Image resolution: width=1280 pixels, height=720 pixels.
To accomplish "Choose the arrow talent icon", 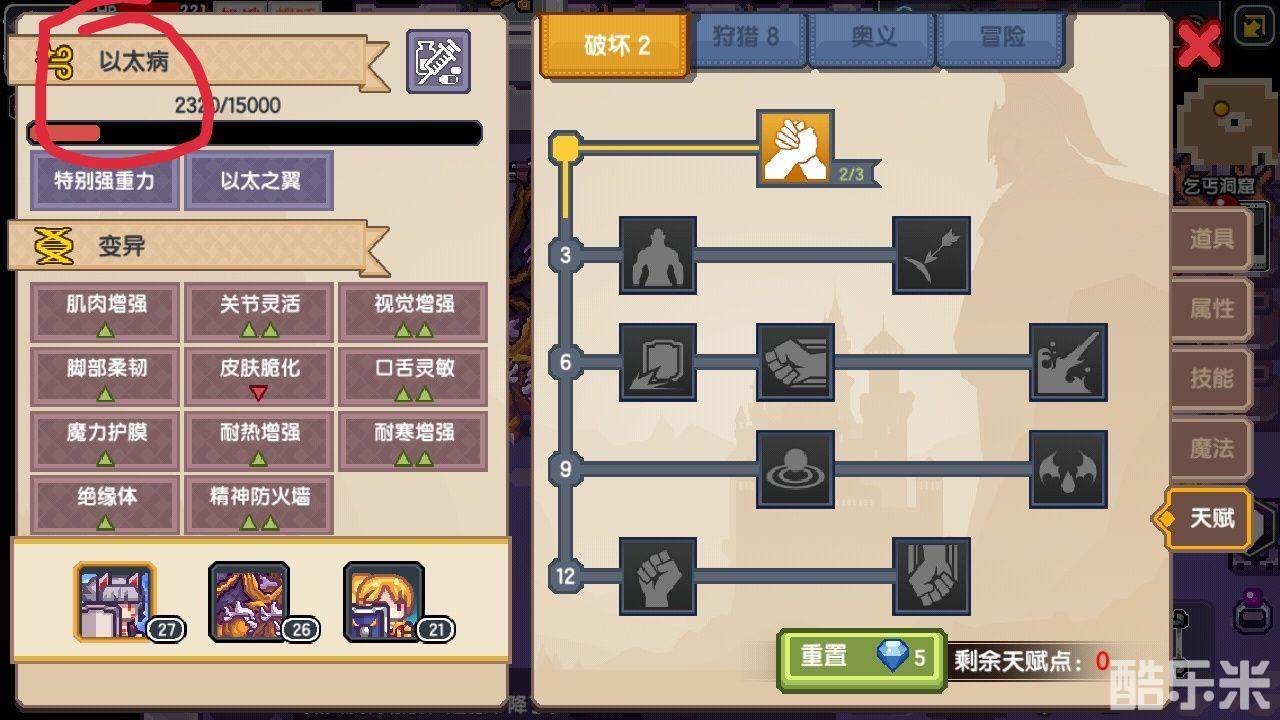I will point(931,255).
